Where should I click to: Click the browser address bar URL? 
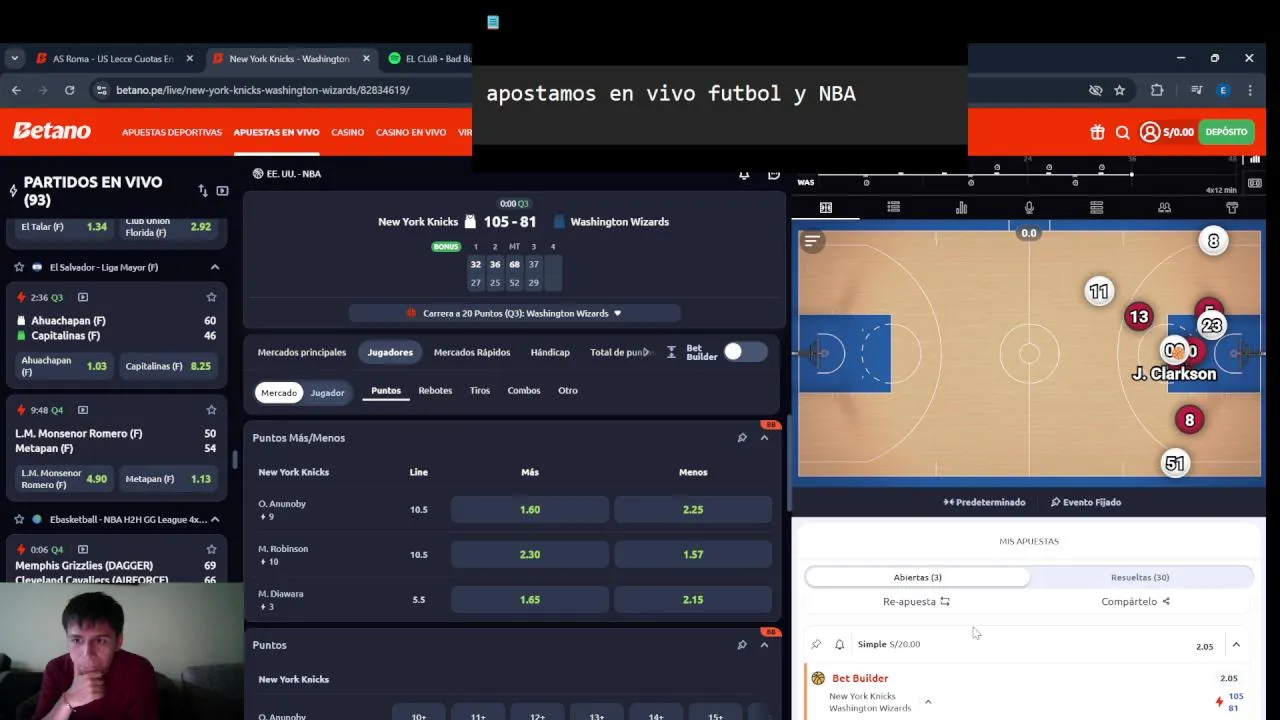click(x=263, y=90)
